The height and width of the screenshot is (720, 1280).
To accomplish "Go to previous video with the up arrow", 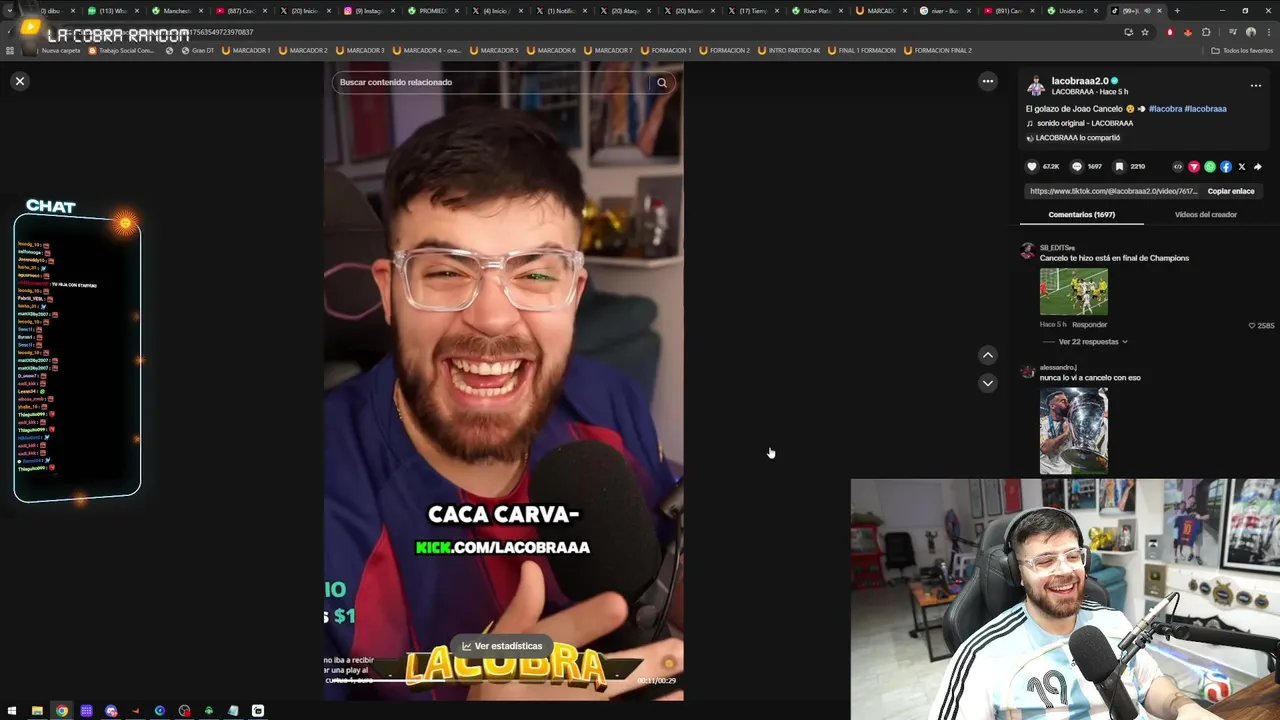I will [987, 355].
